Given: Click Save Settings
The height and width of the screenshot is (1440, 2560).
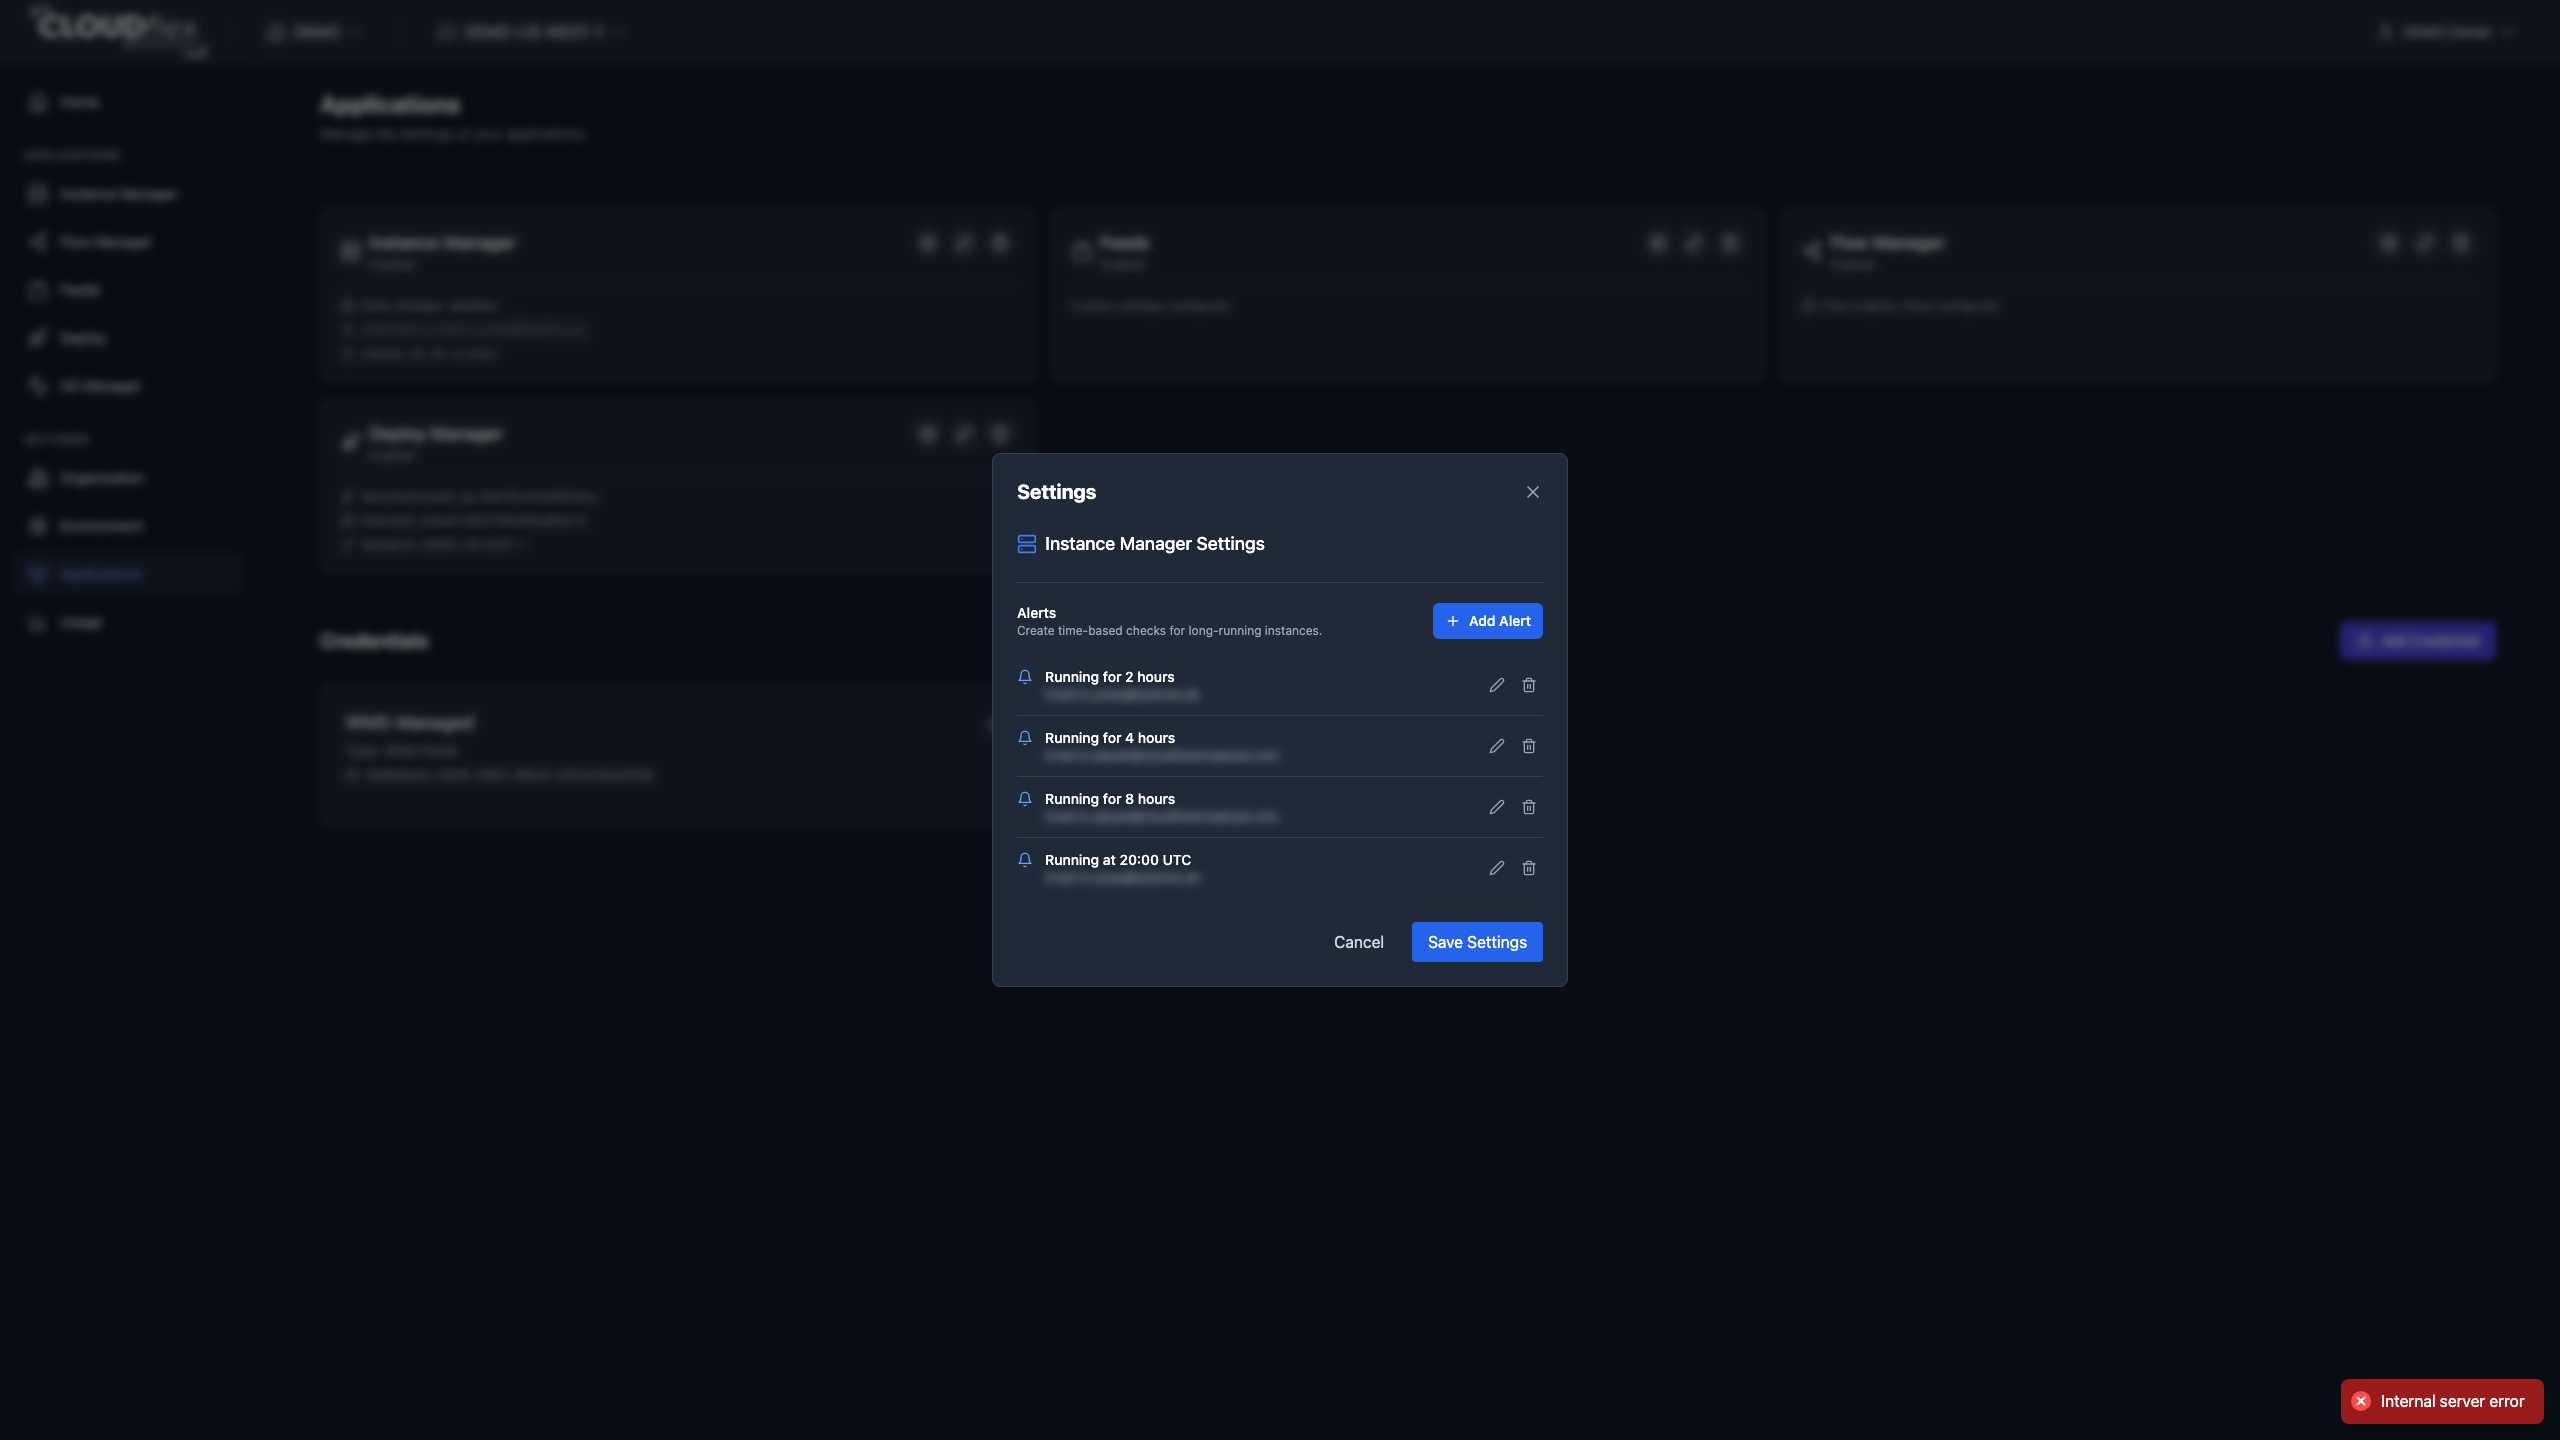Looking at the screenshot, I should [x=1477, y=942].
